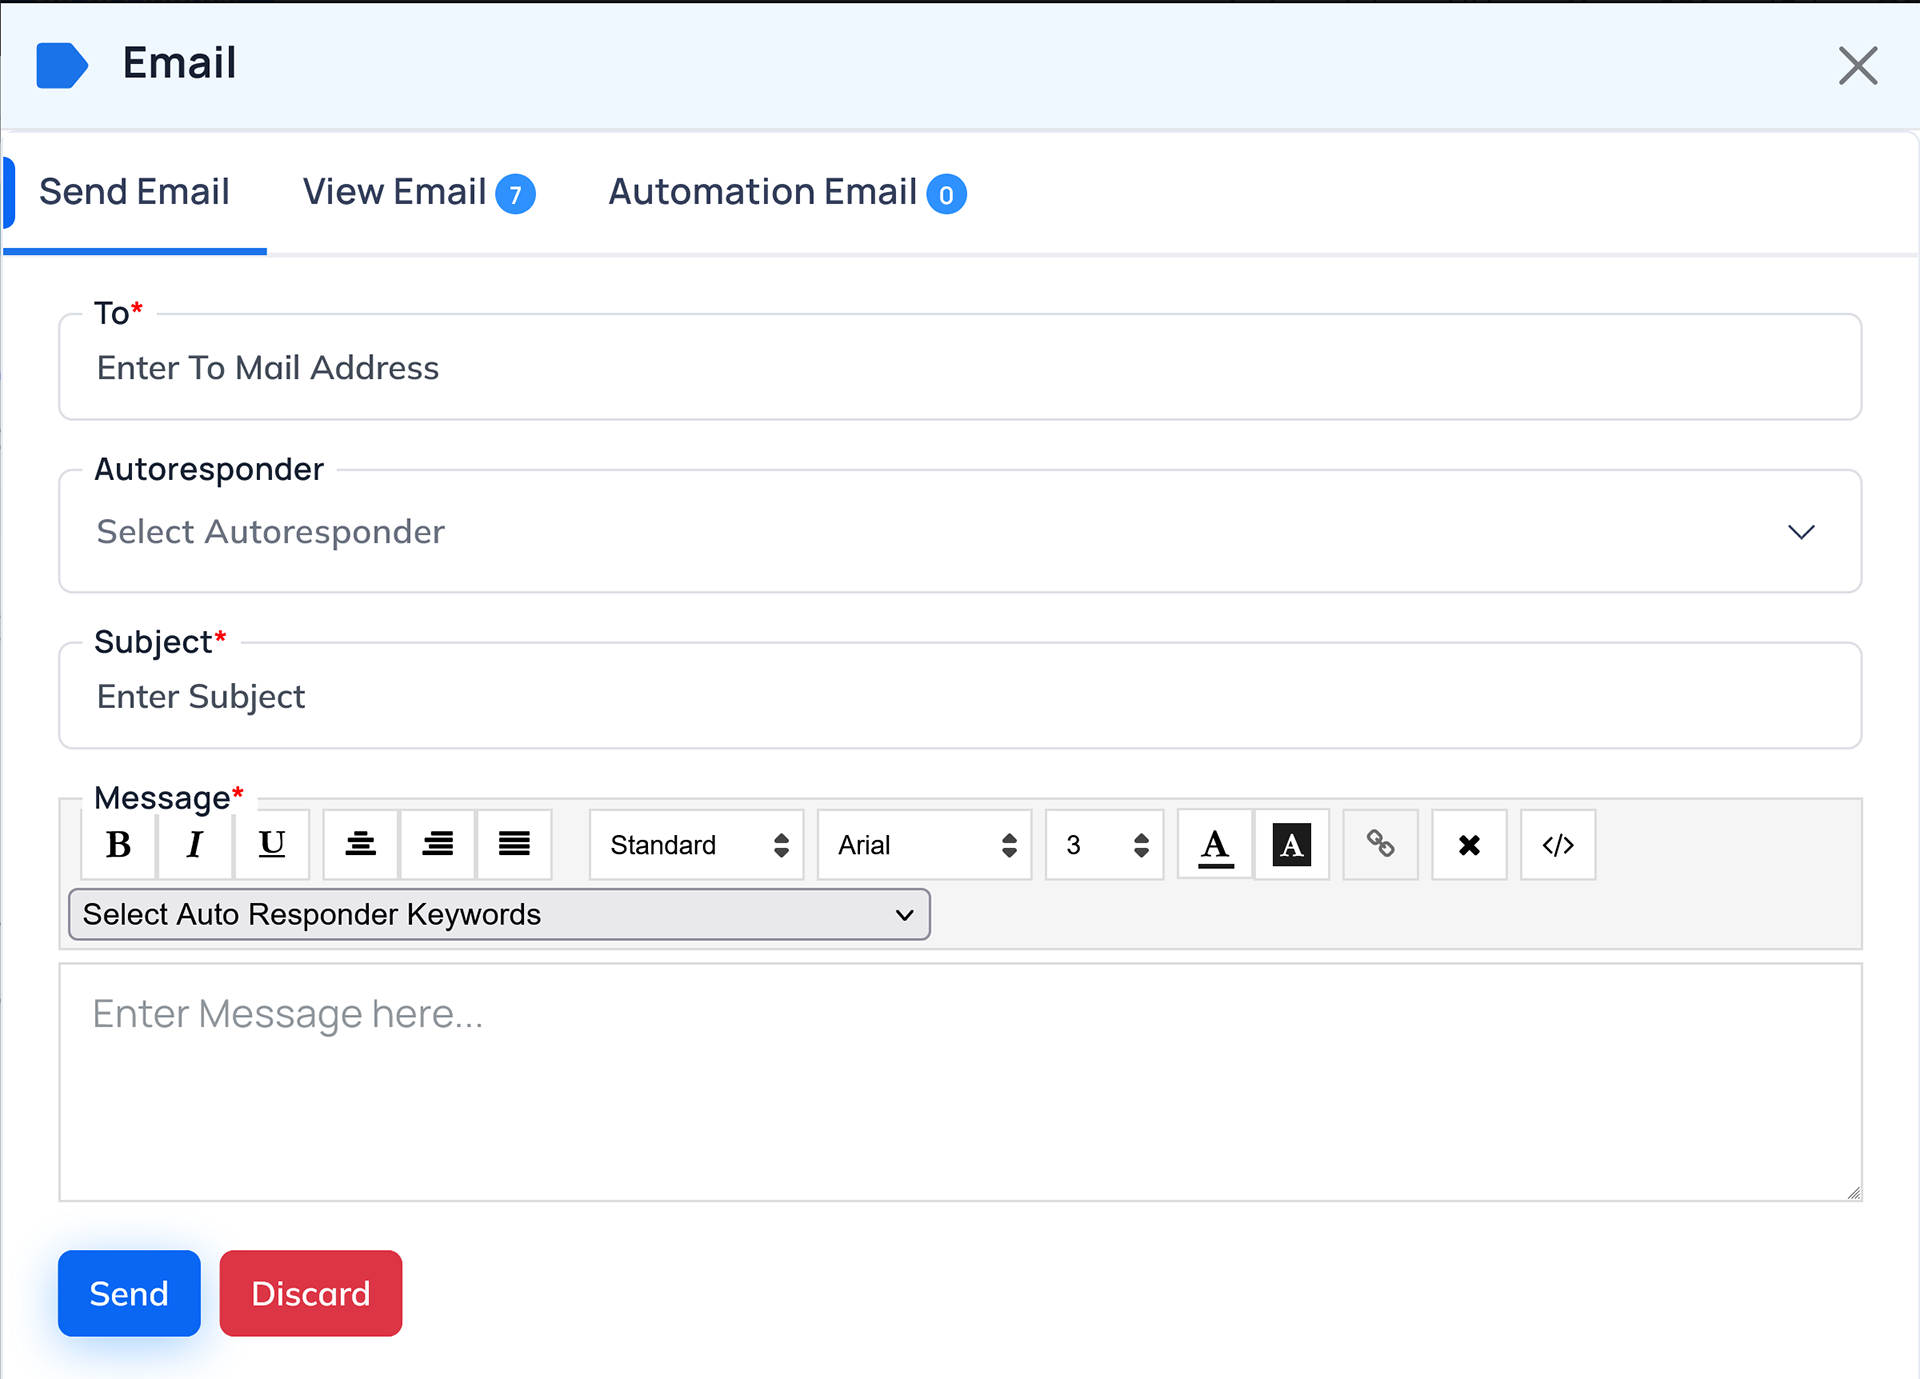The width and height of the screenshot is (1920, 1379).
Task: Expand the Select Autoresponder dropdown
Action: pyautogui.click(x=960, y=532)
